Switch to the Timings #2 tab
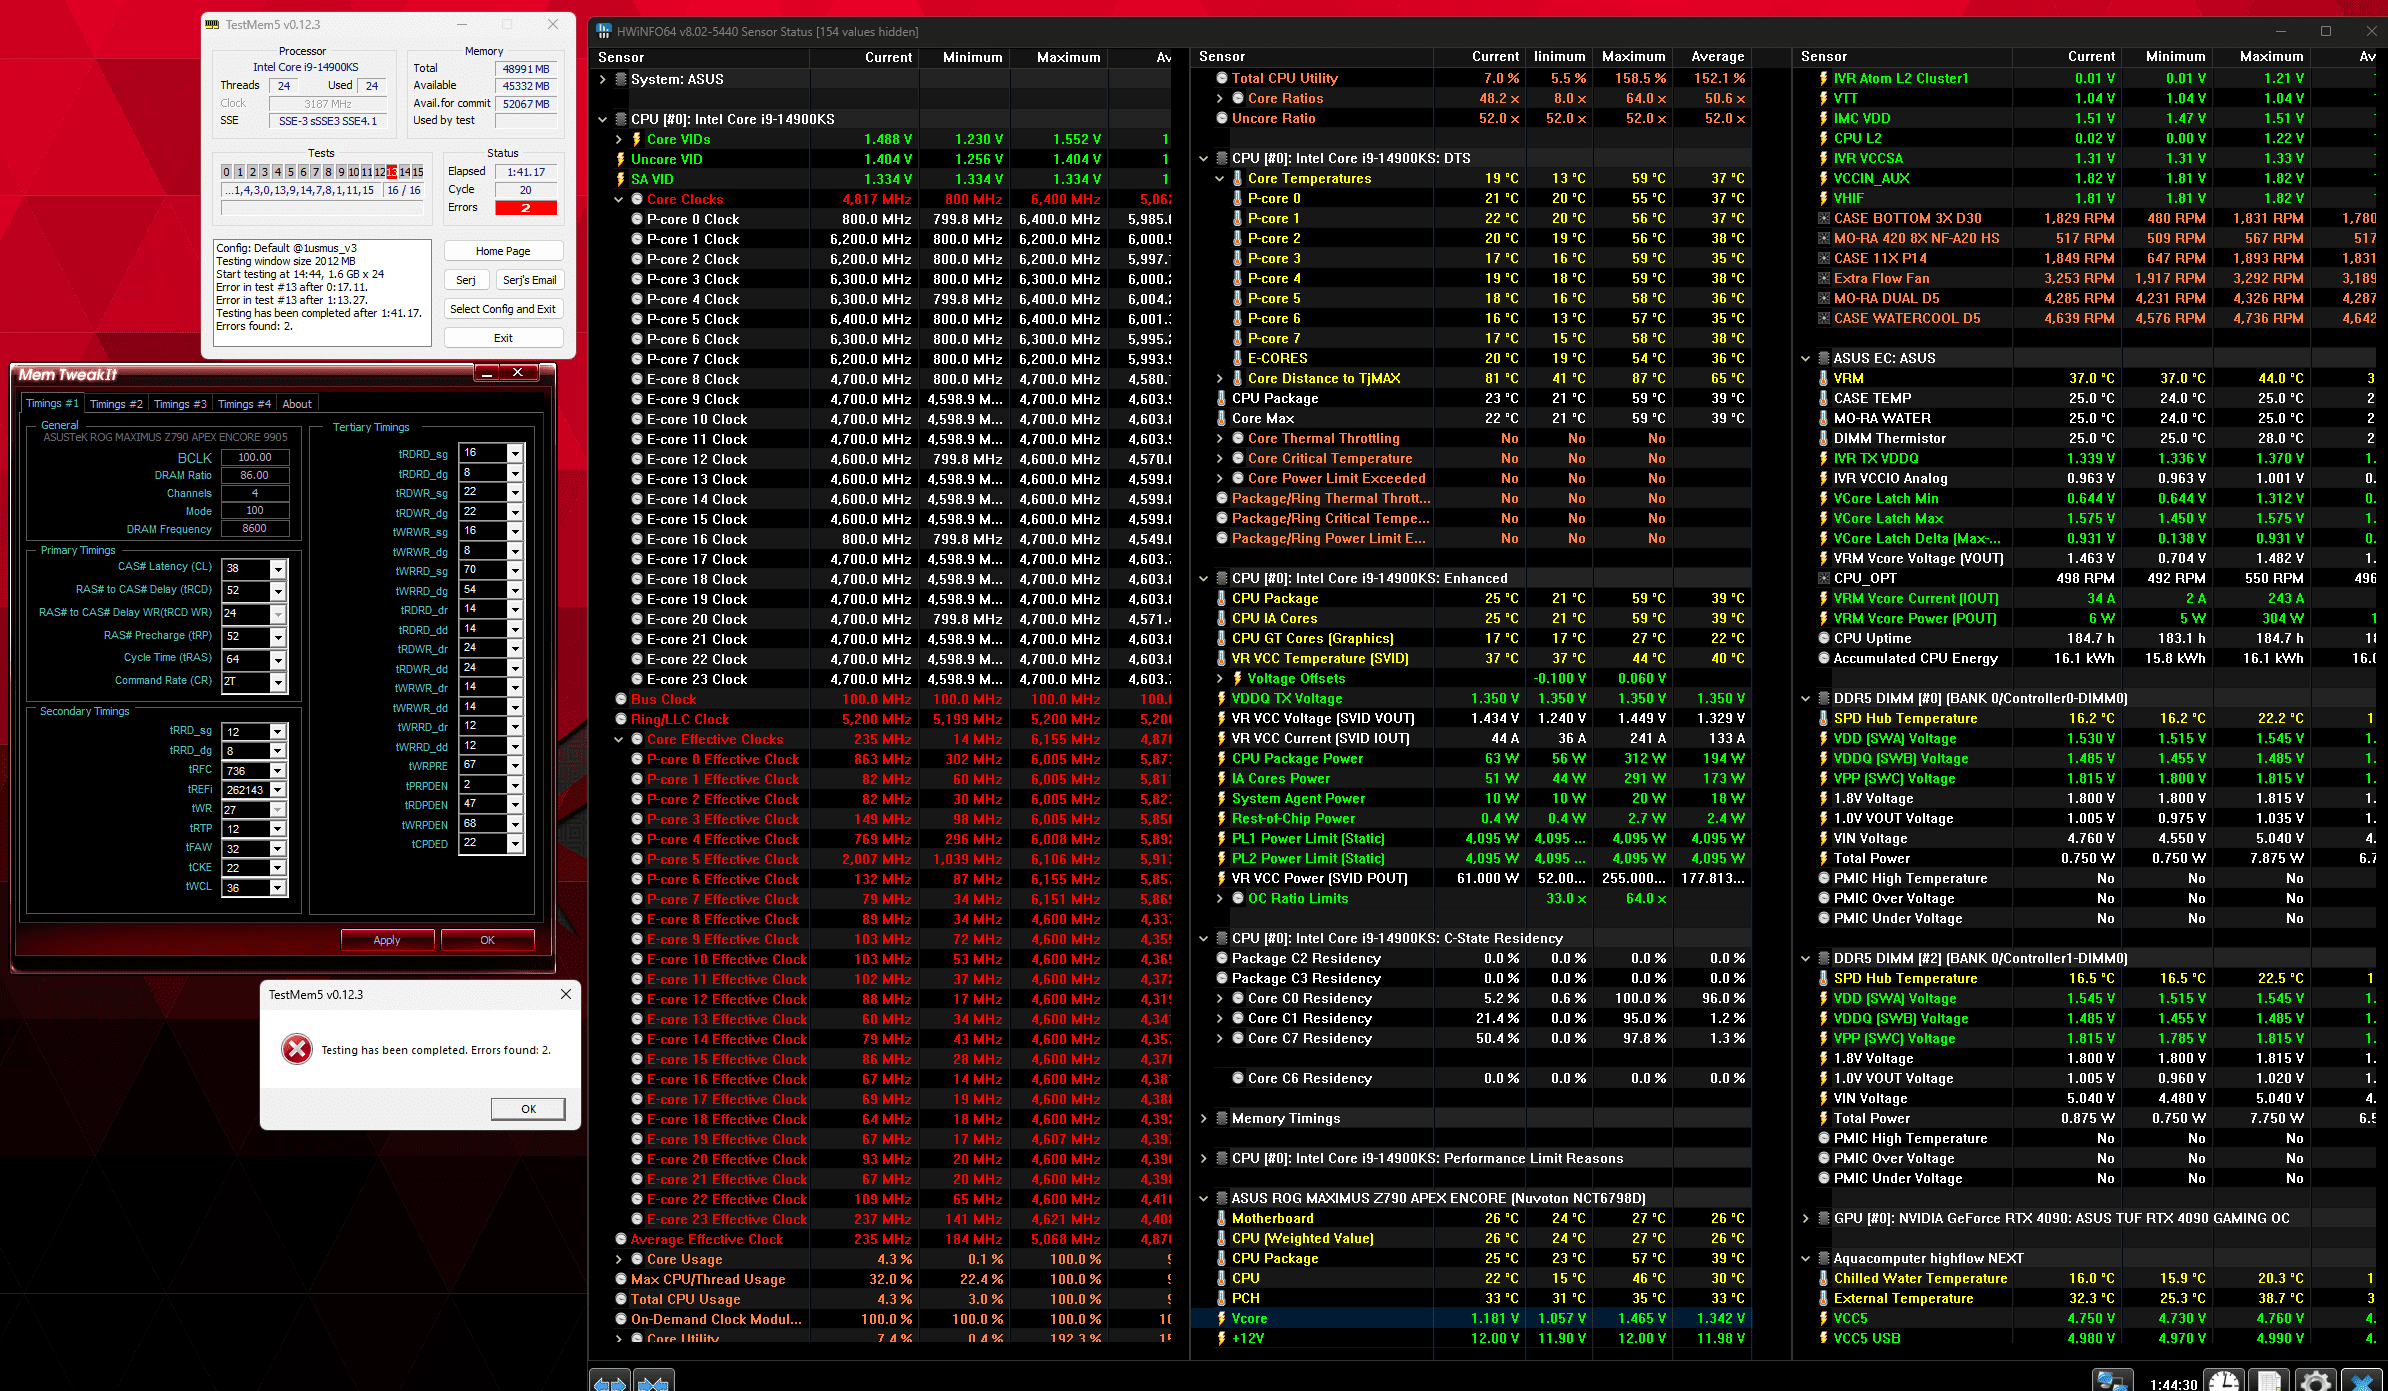 116,404
